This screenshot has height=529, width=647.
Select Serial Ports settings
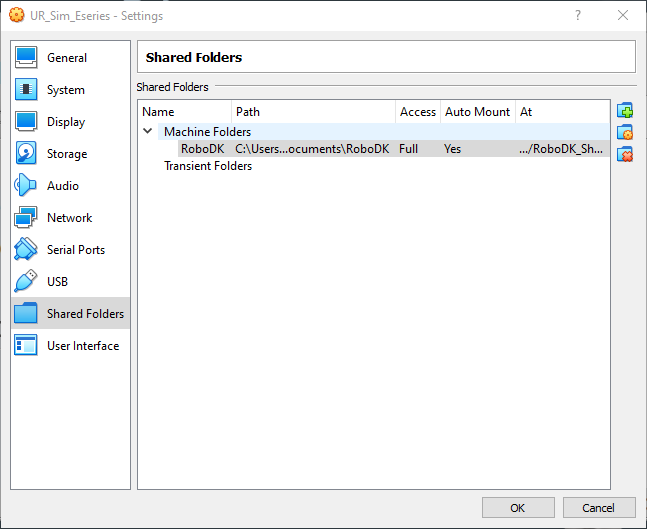click(x=75, y=250)
